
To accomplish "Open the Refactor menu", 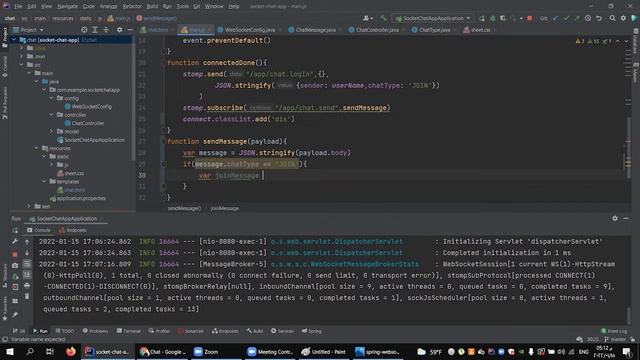I will pos(132,6).
